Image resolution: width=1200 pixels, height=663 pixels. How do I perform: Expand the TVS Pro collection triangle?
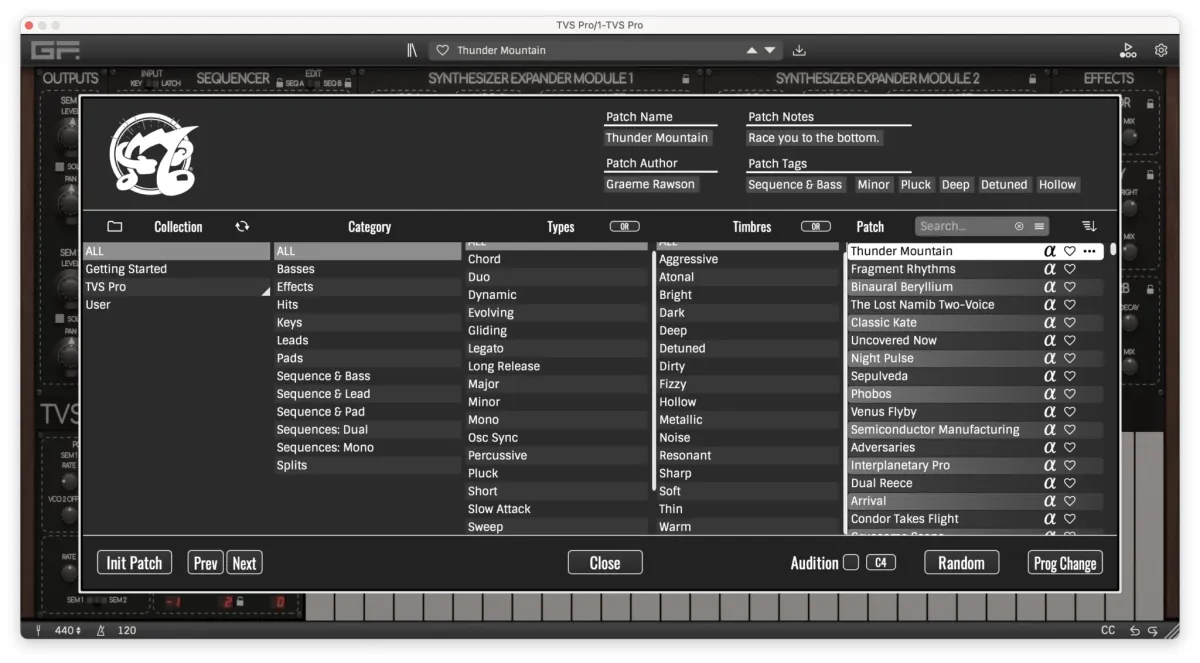pos(266,291)
